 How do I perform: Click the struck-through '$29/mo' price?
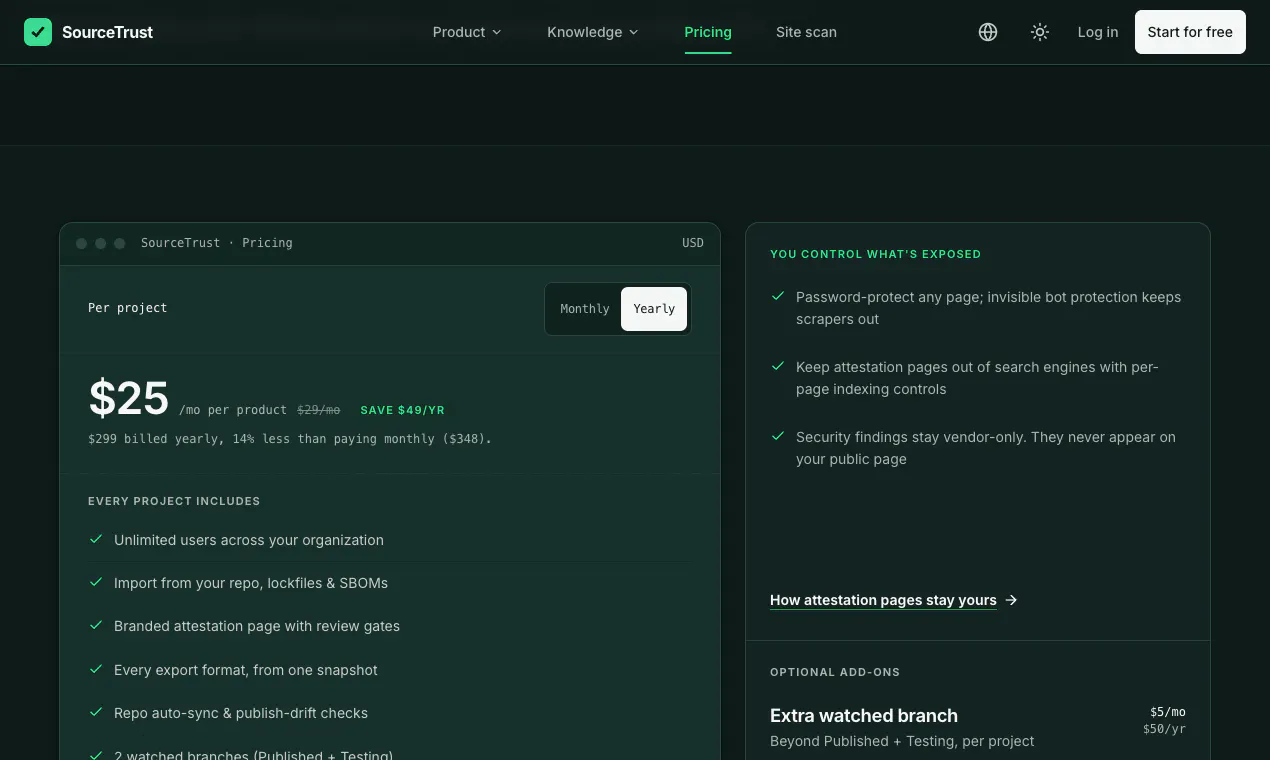point(318,410)
